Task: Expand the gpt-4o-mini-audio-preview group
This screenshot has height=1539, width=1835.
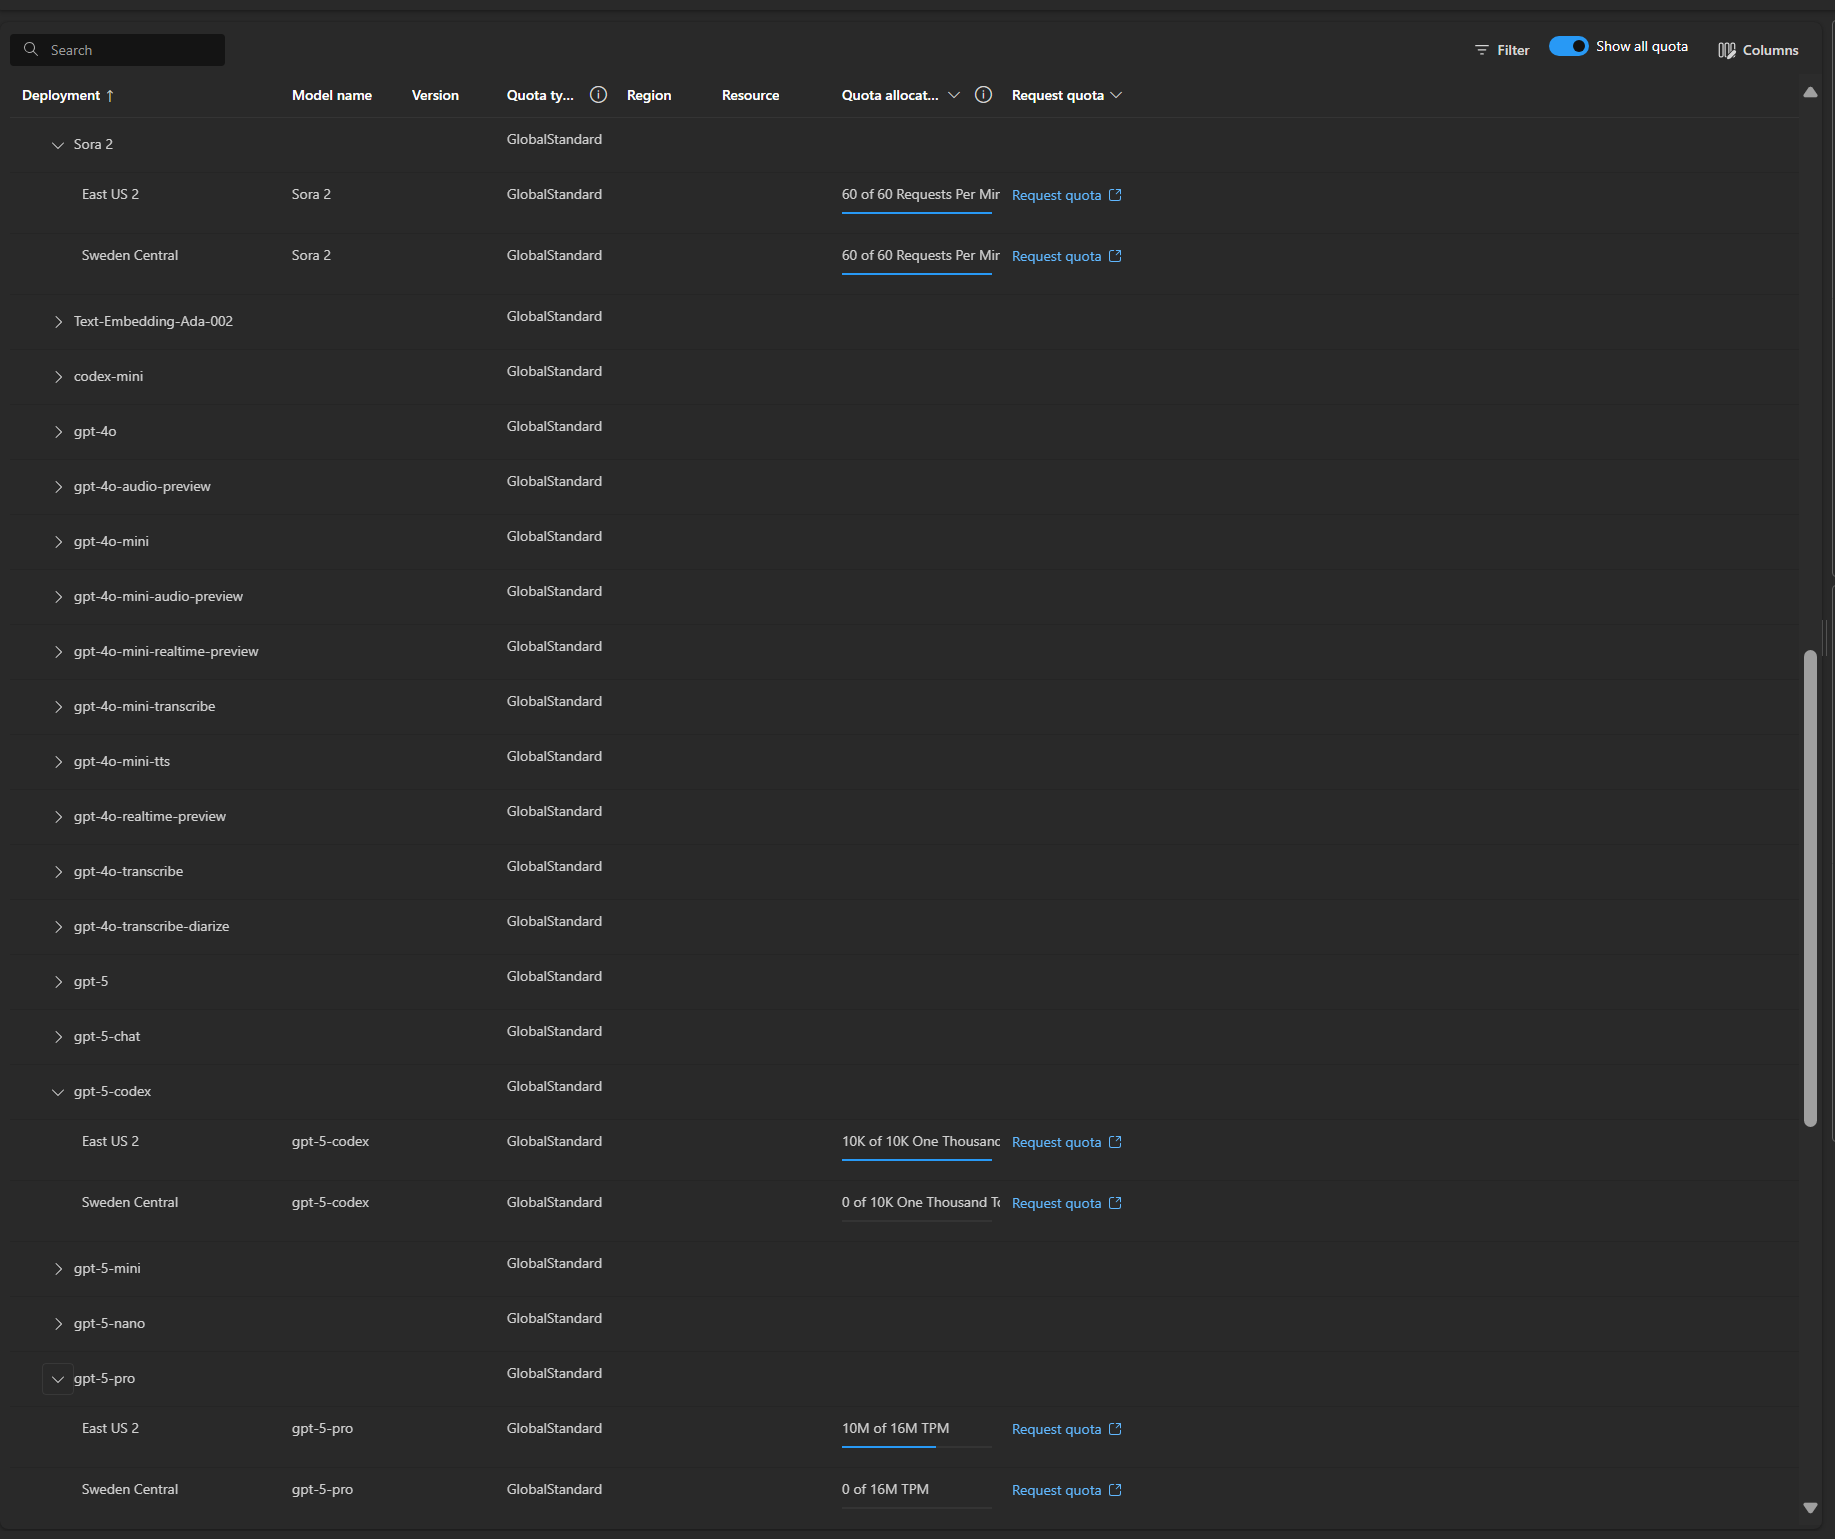Action: click(x=58, y=597)
